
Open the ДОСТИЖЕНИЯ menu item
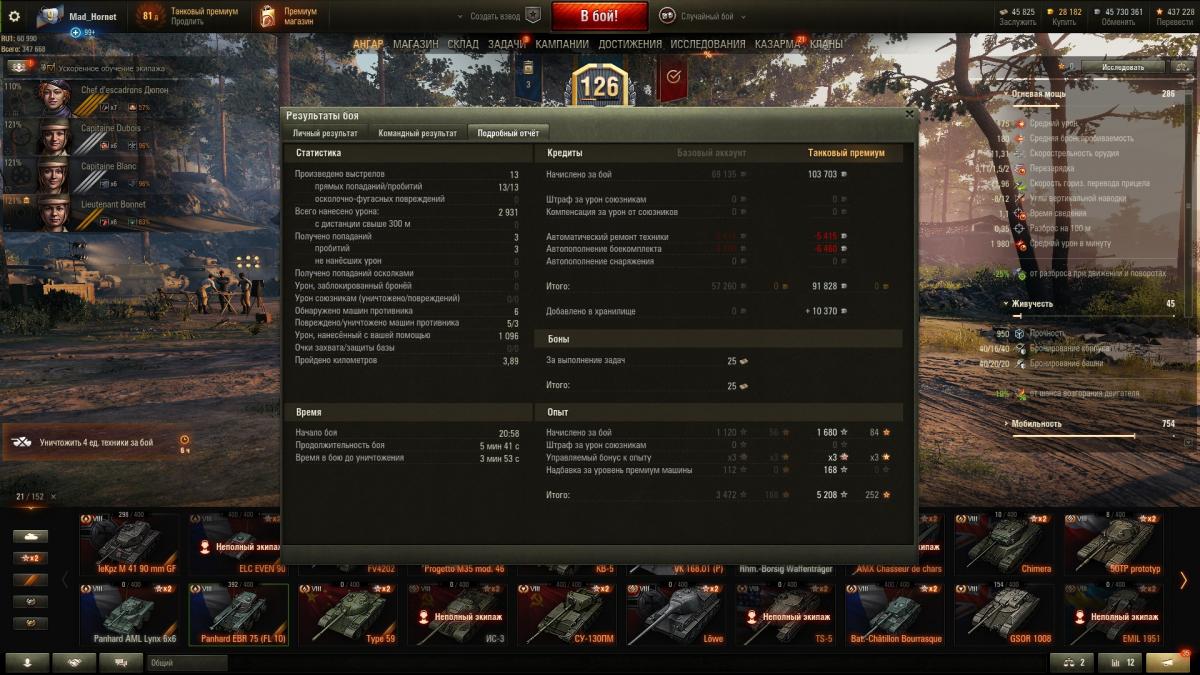coord(630,44)
